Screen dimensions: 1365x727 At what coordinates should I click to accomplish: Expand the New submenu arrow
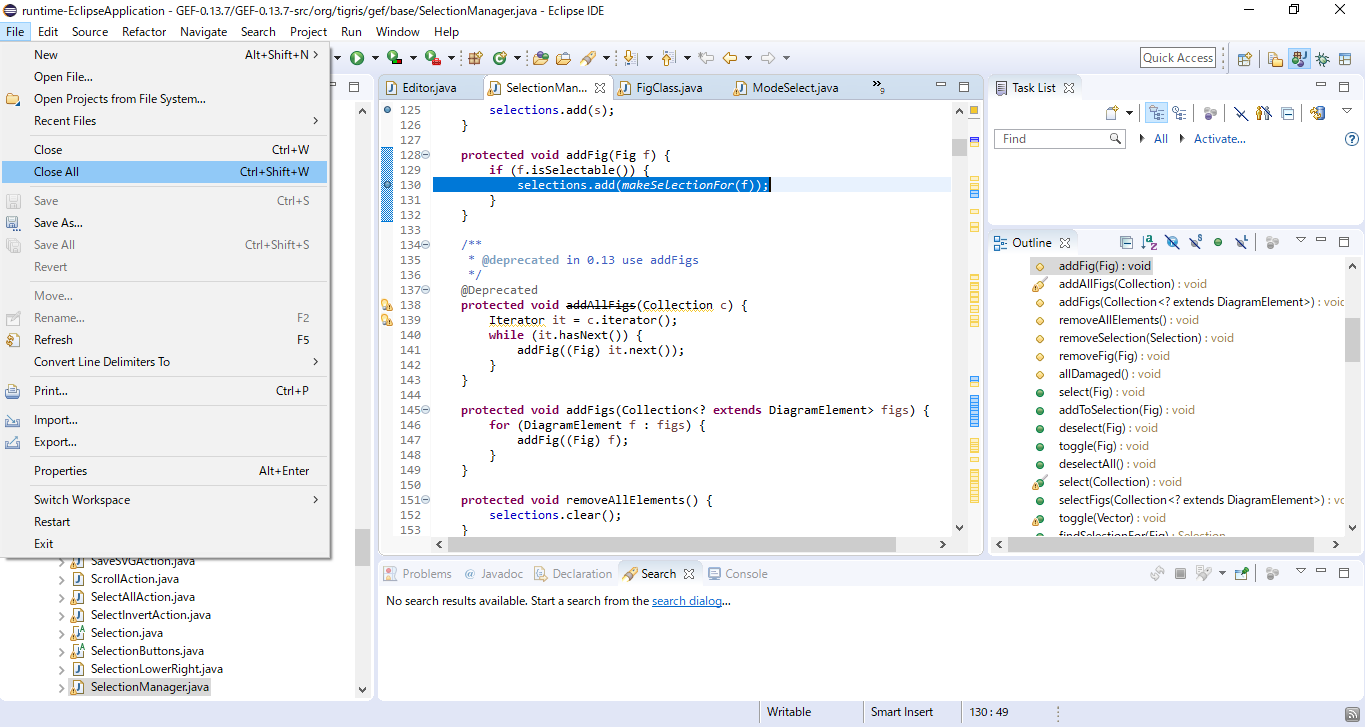(316, 55)
